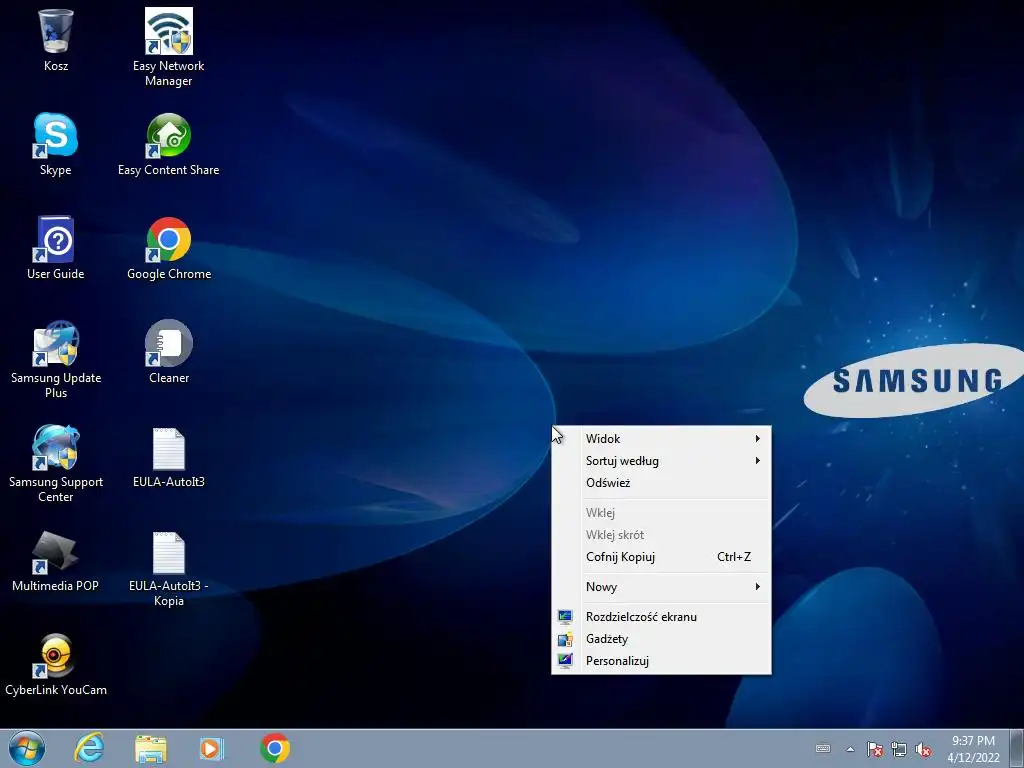Image resolution: width=1024 pixels, height=768 pixels.
Task: Select the Easy Content Share shortcut
Action: click(x=168, y=144)
